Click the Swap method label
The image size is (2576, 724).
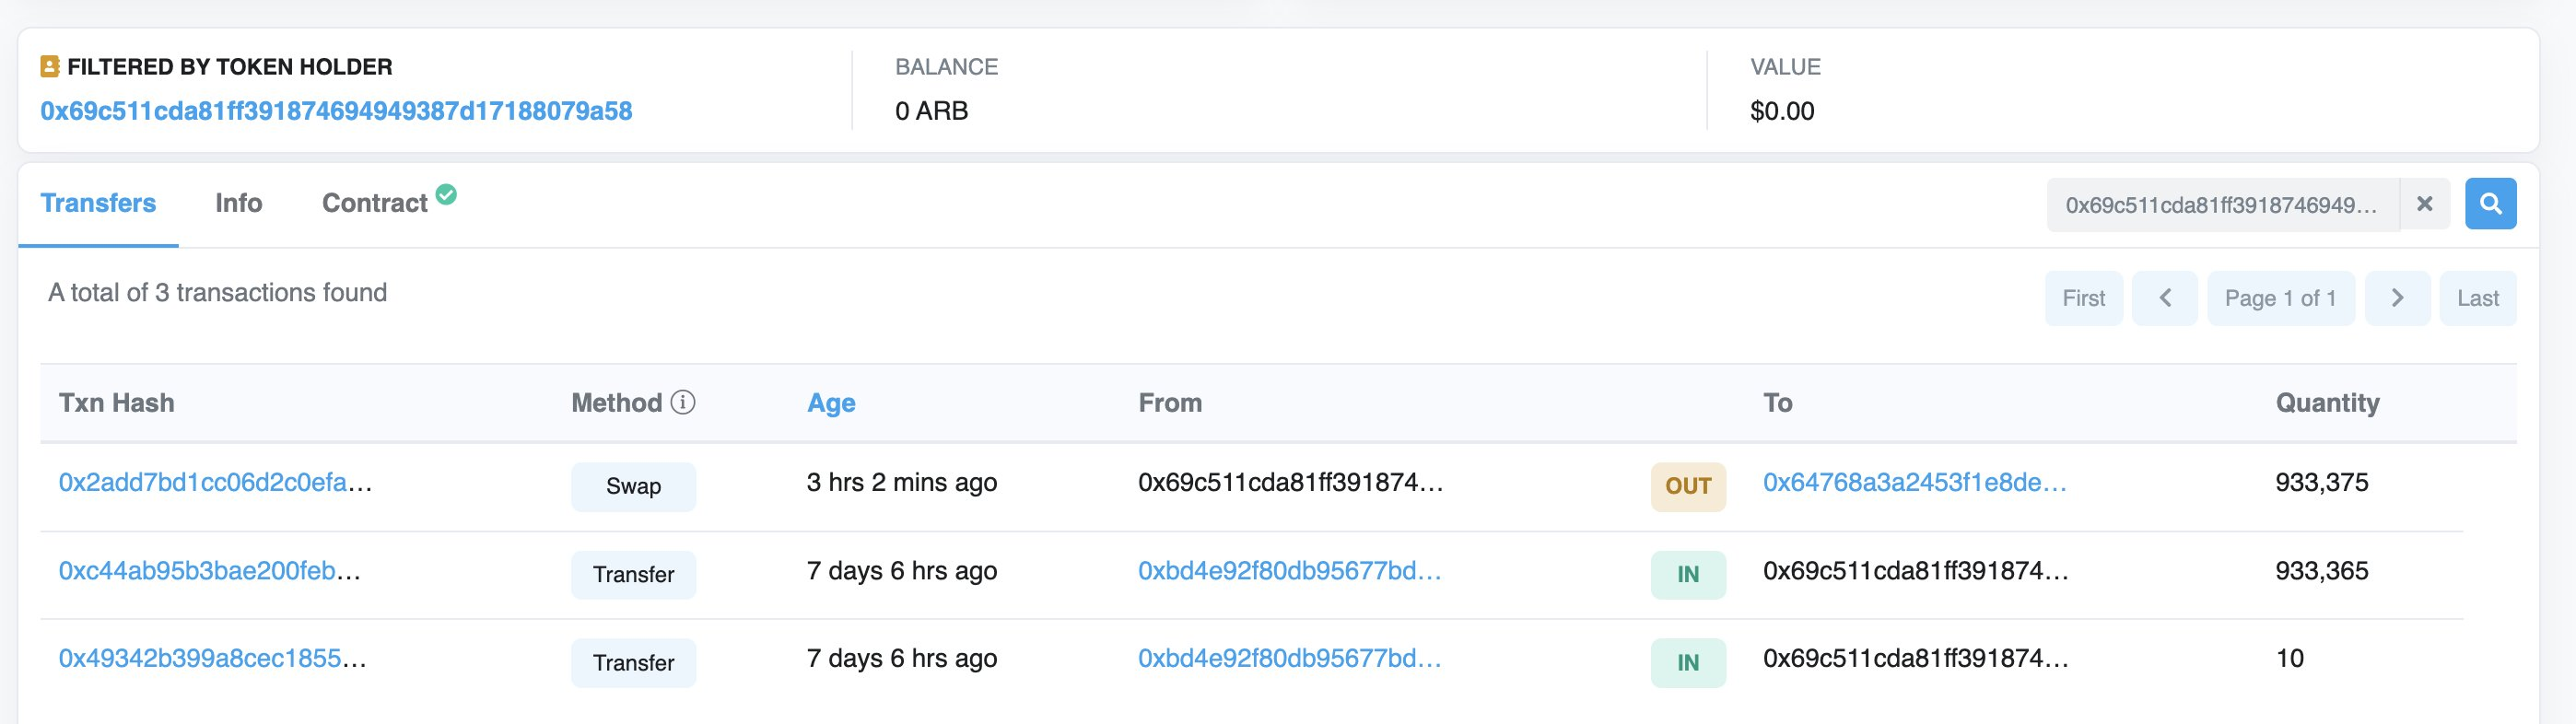(633, 486)
